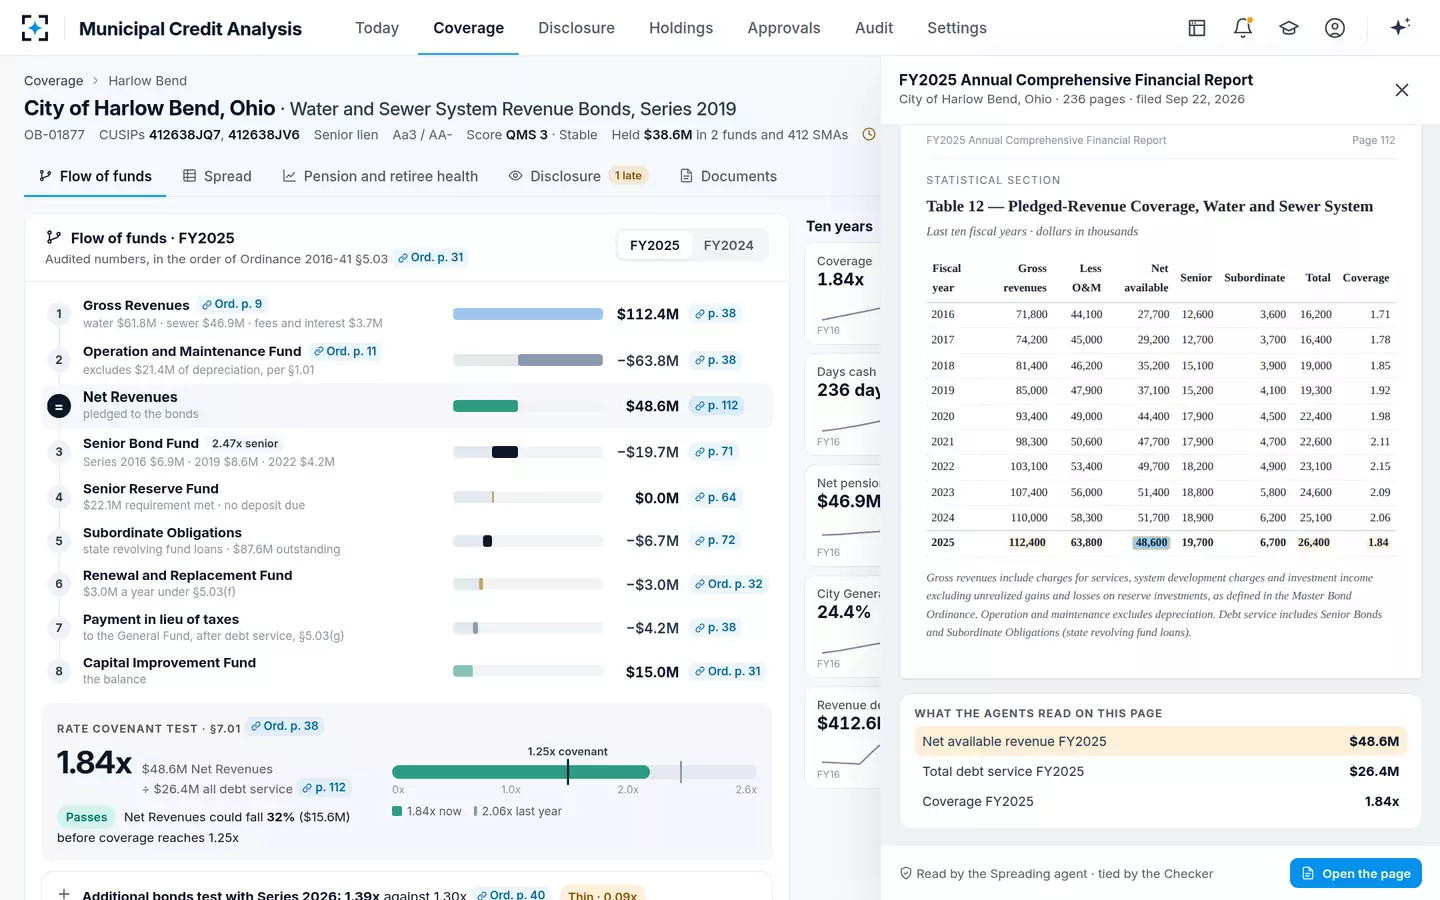The width and height of the screenshot is (1440, 900).
Task: Open p. 71 citation for Senior Bond Fund
Action: point(714,452)
